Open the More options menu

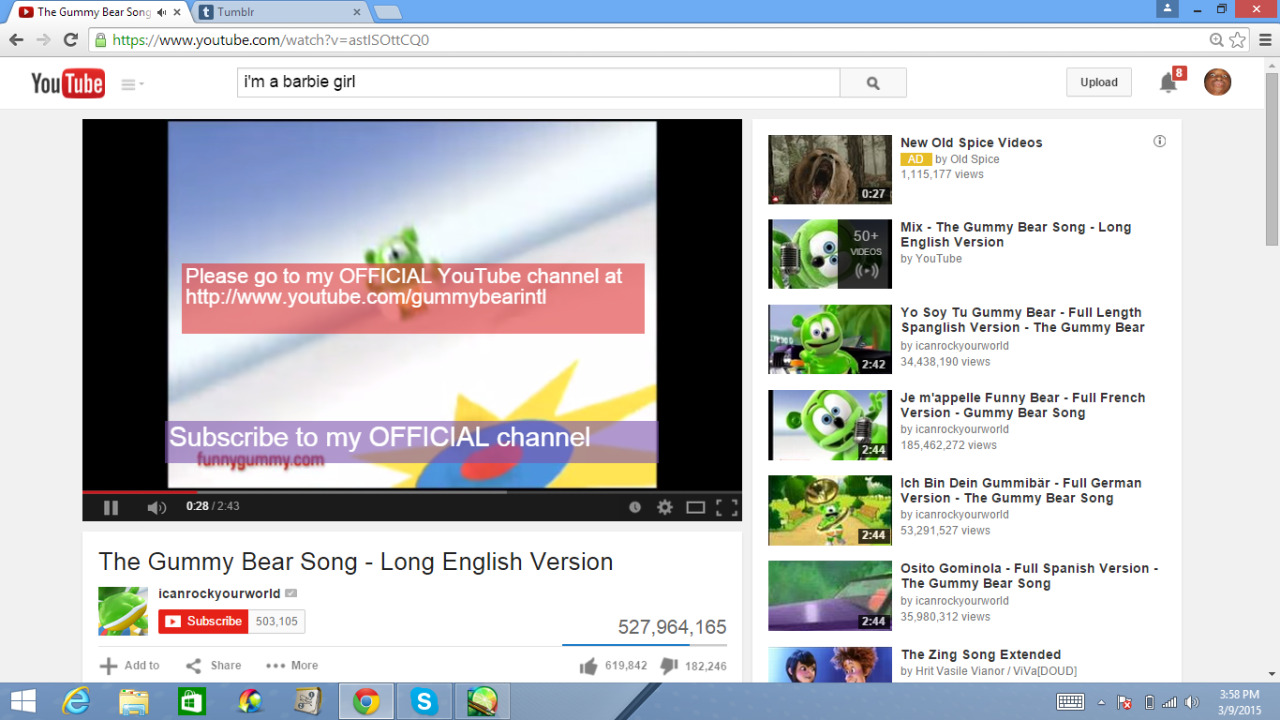[292, 665]
